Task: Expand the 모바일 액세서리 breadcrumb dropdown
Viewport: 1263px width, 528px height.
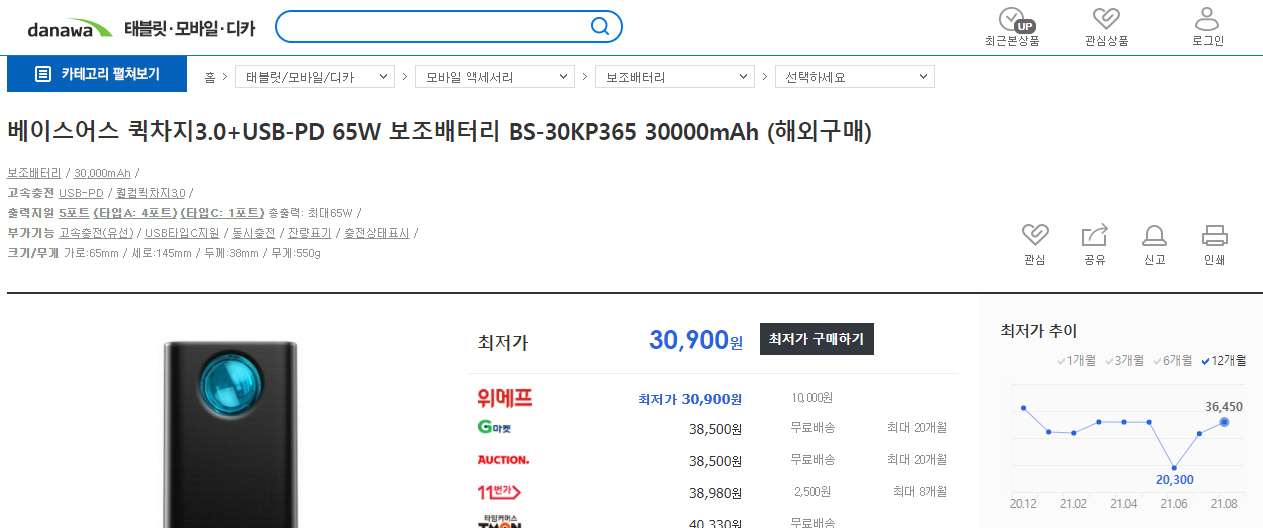Action: coord(495,77)
